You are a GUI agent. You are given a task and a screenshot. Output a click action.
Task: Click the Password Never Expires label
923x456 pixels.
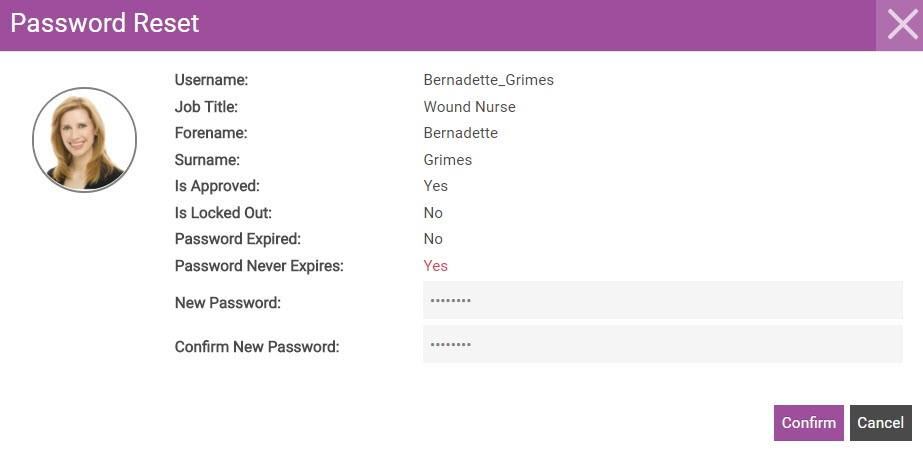pyautogui.click(x=259, y=266)
